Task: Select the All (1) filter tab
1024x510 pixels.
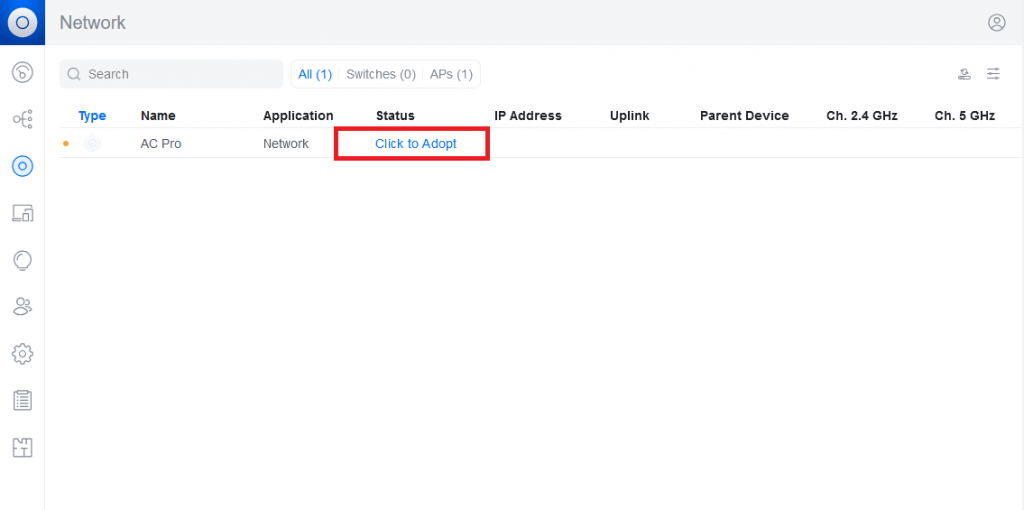Action: coord(315,74)
